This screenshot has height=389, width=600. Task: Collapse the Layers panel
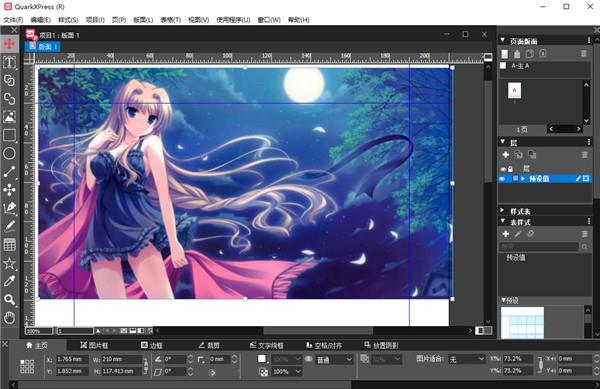coord(503,142)
